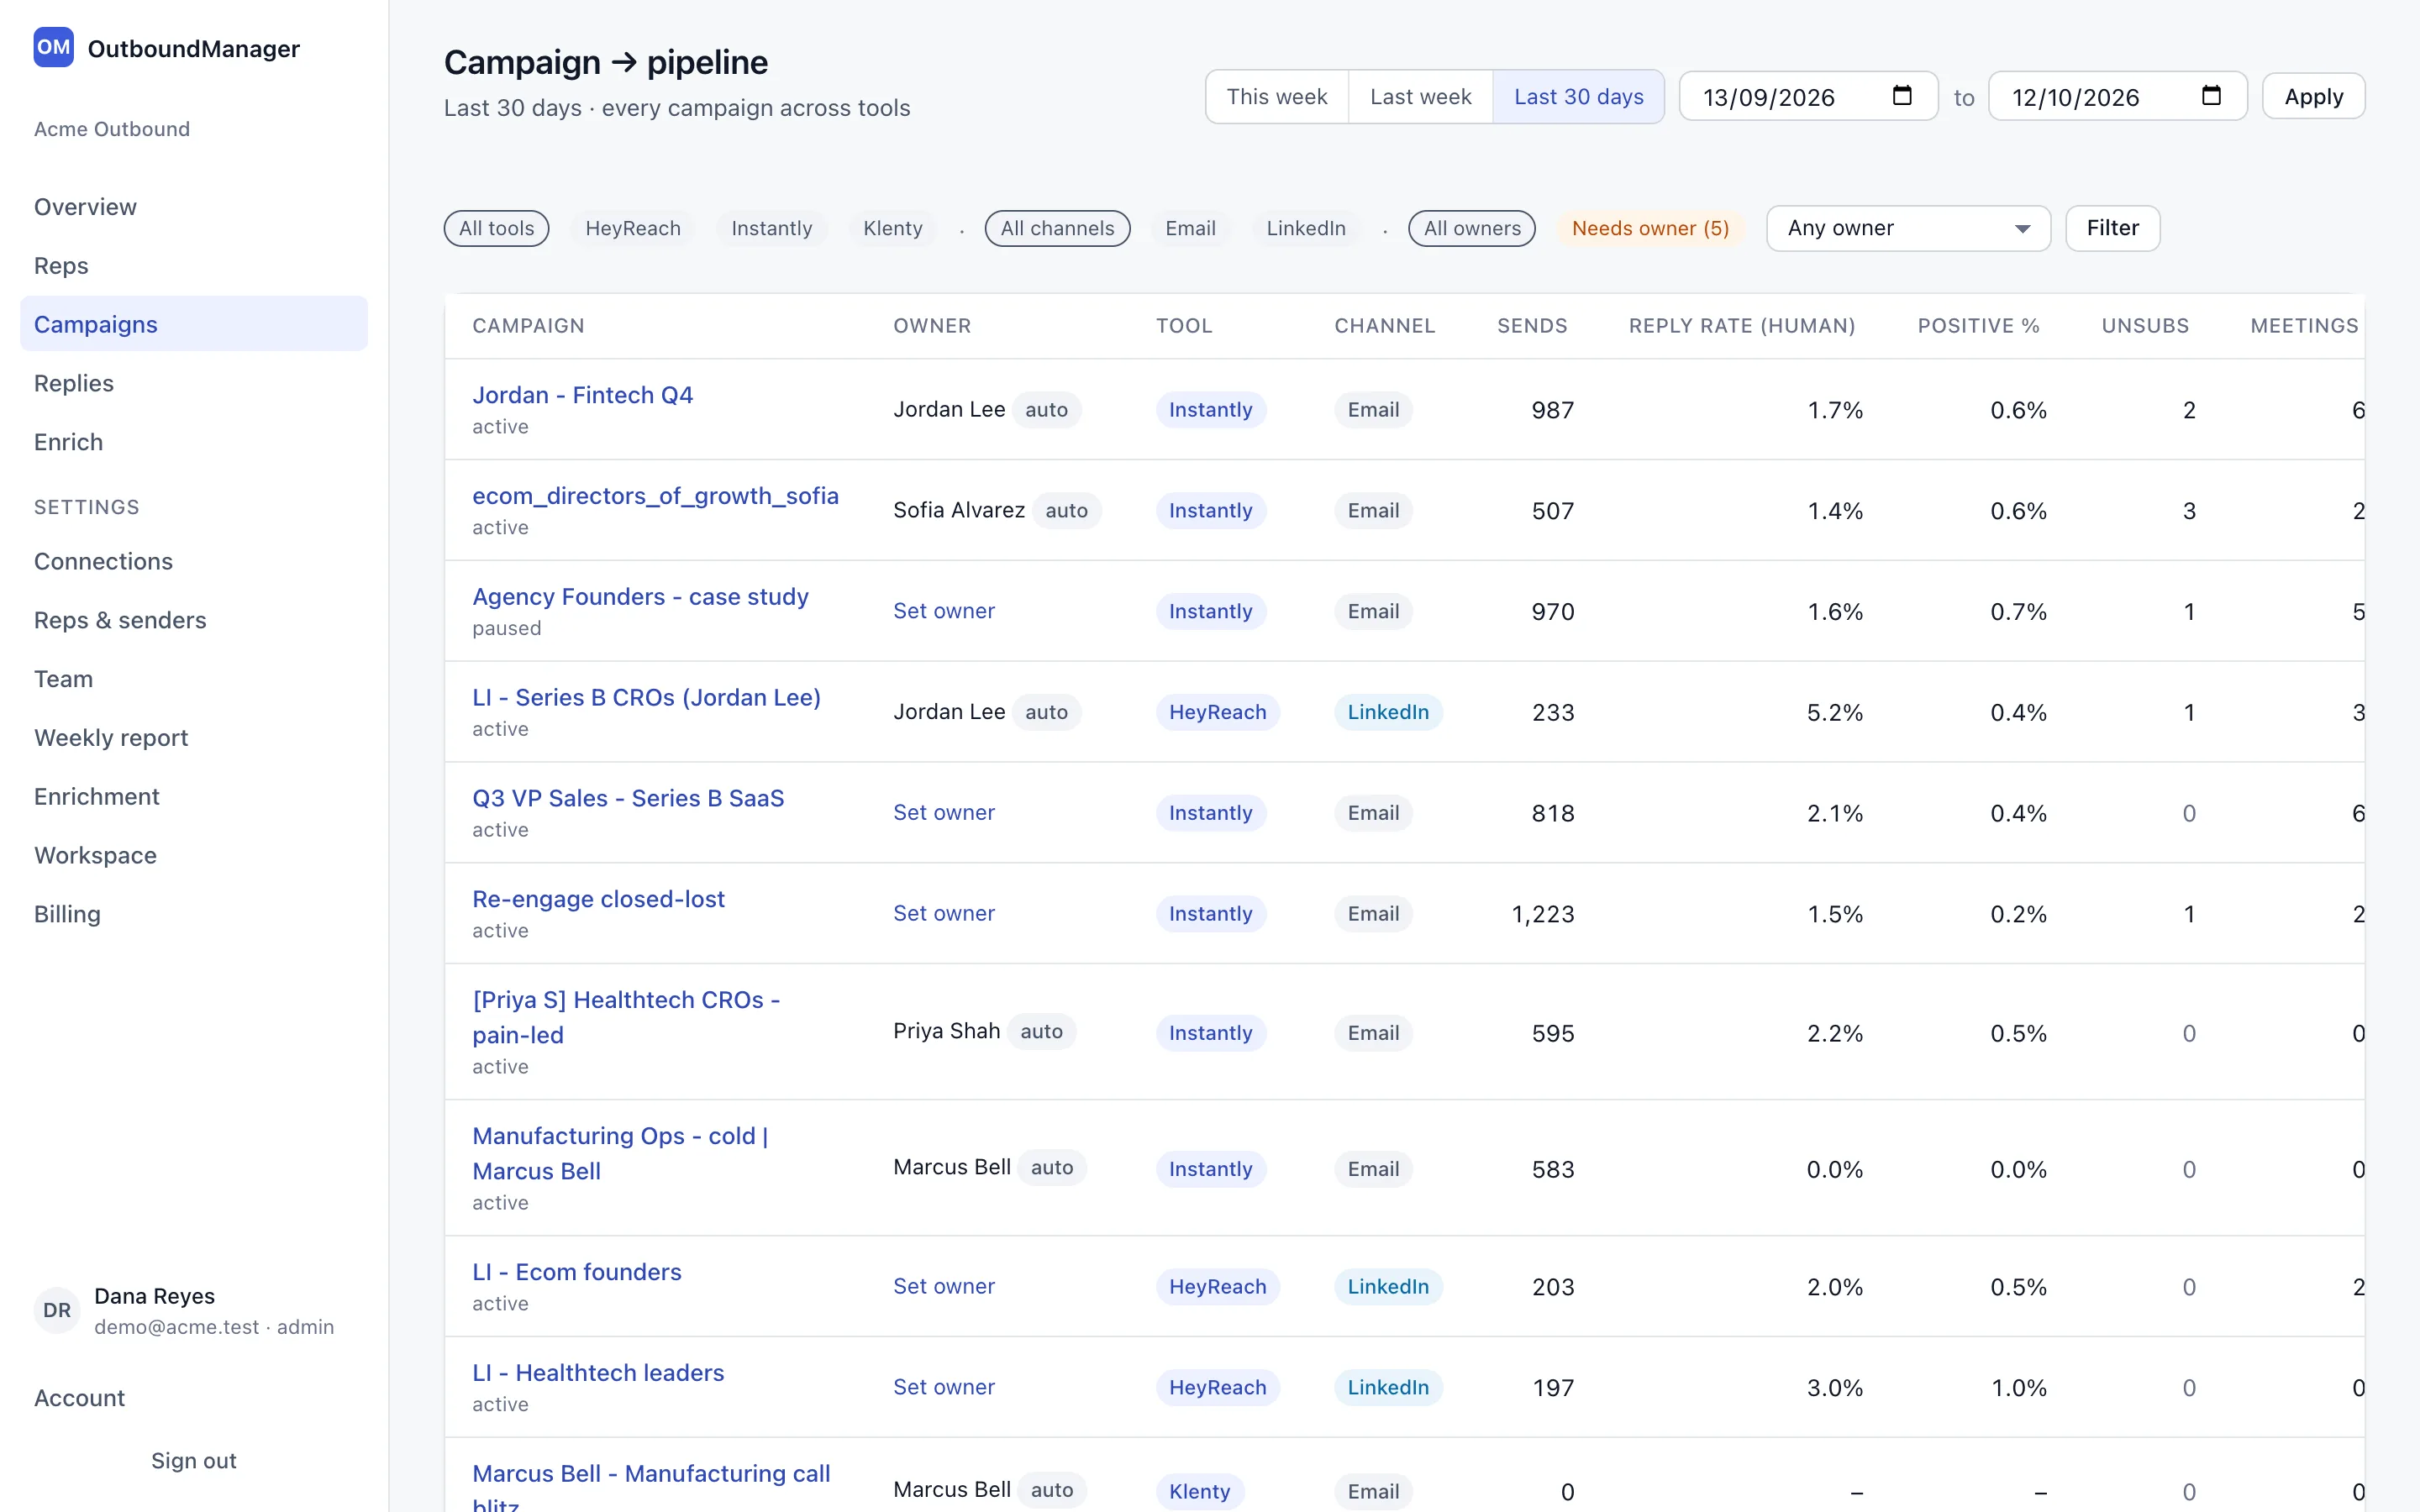2420x1512 pixels.
Task: Click the OM logo icon
Action: click(54, 47)
